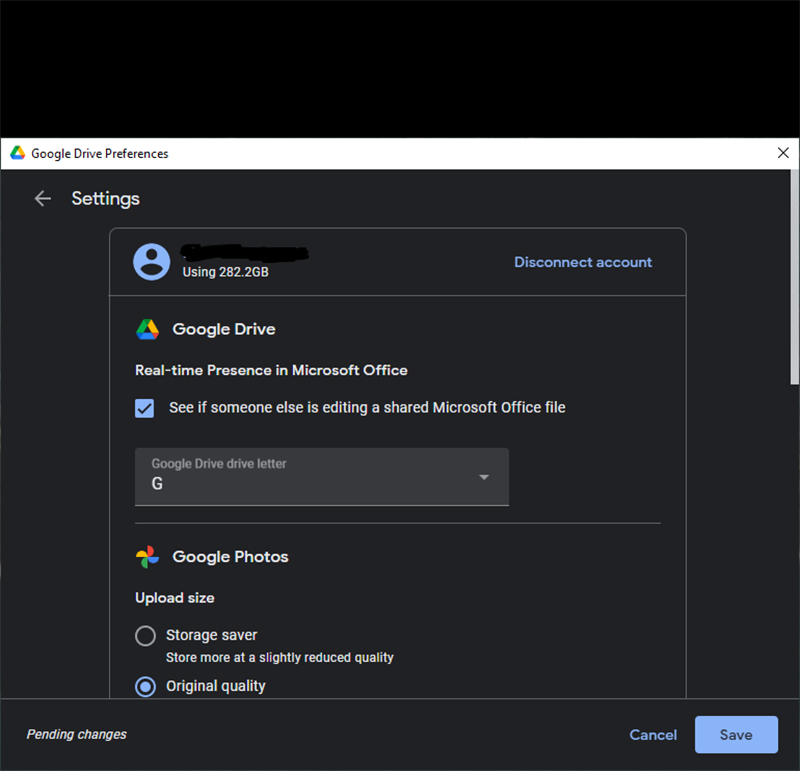Select the Storage saver upload option
The width and height of the screenshot is (800, 771).
[x=146, y=636]
